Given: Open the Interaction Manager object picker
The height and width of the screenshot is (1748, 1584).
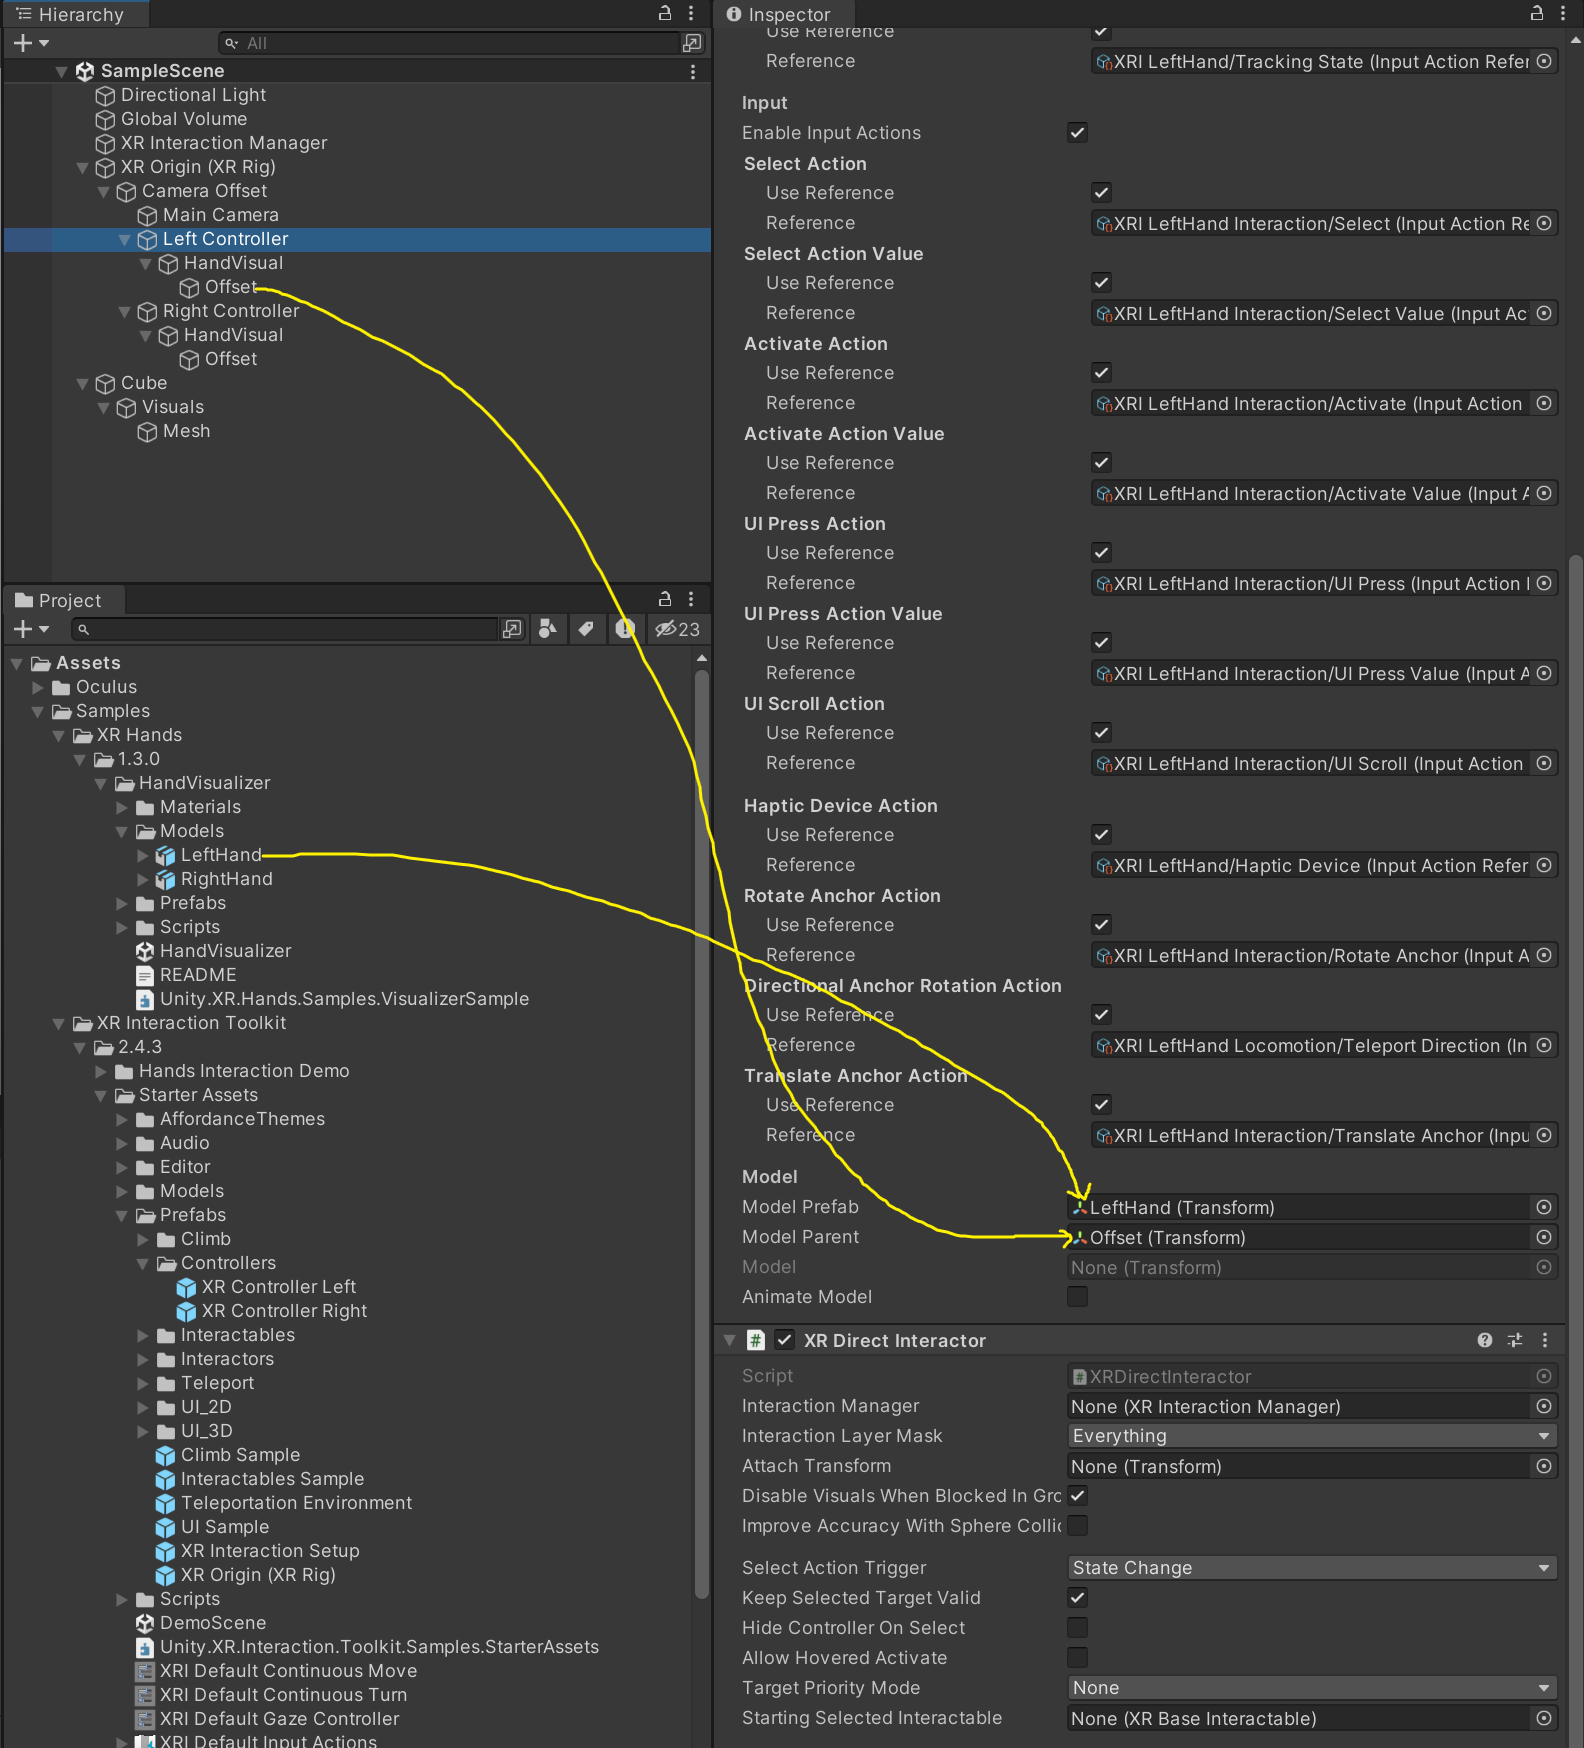Looking at the screenshot, I should click(1544, 1406).
